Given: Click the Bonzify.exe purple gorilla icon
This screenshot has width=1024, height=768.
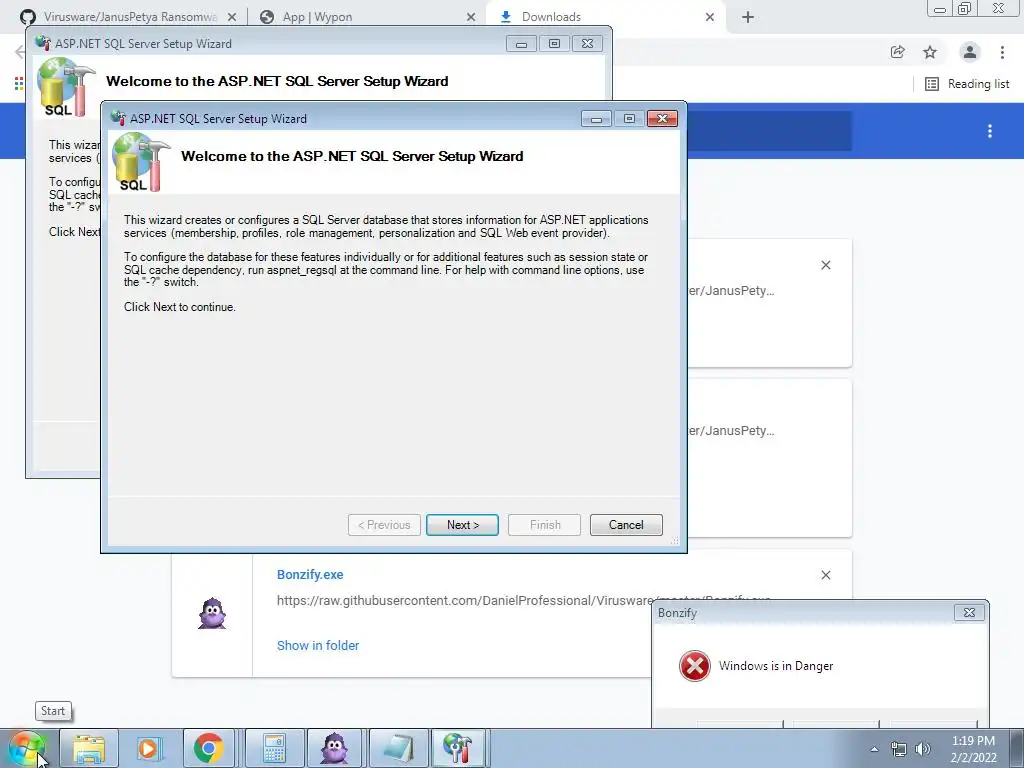Looking at the screenshot, I should 212,613.
